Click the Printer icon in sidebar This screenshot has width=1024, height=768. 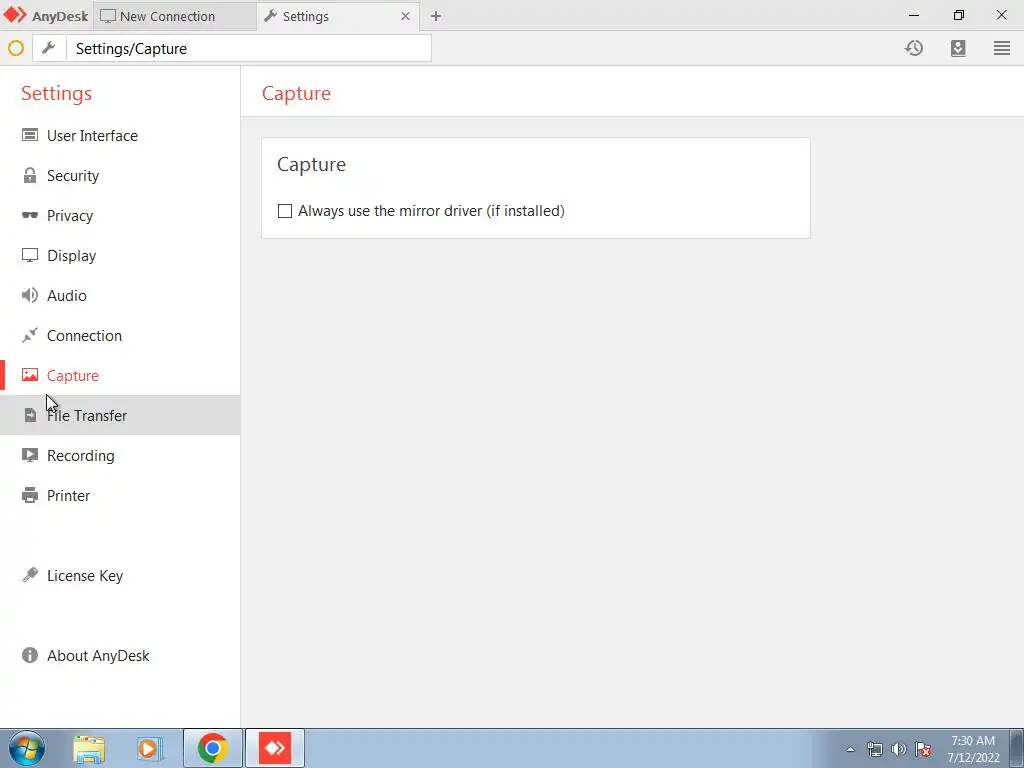click(29, 495)
